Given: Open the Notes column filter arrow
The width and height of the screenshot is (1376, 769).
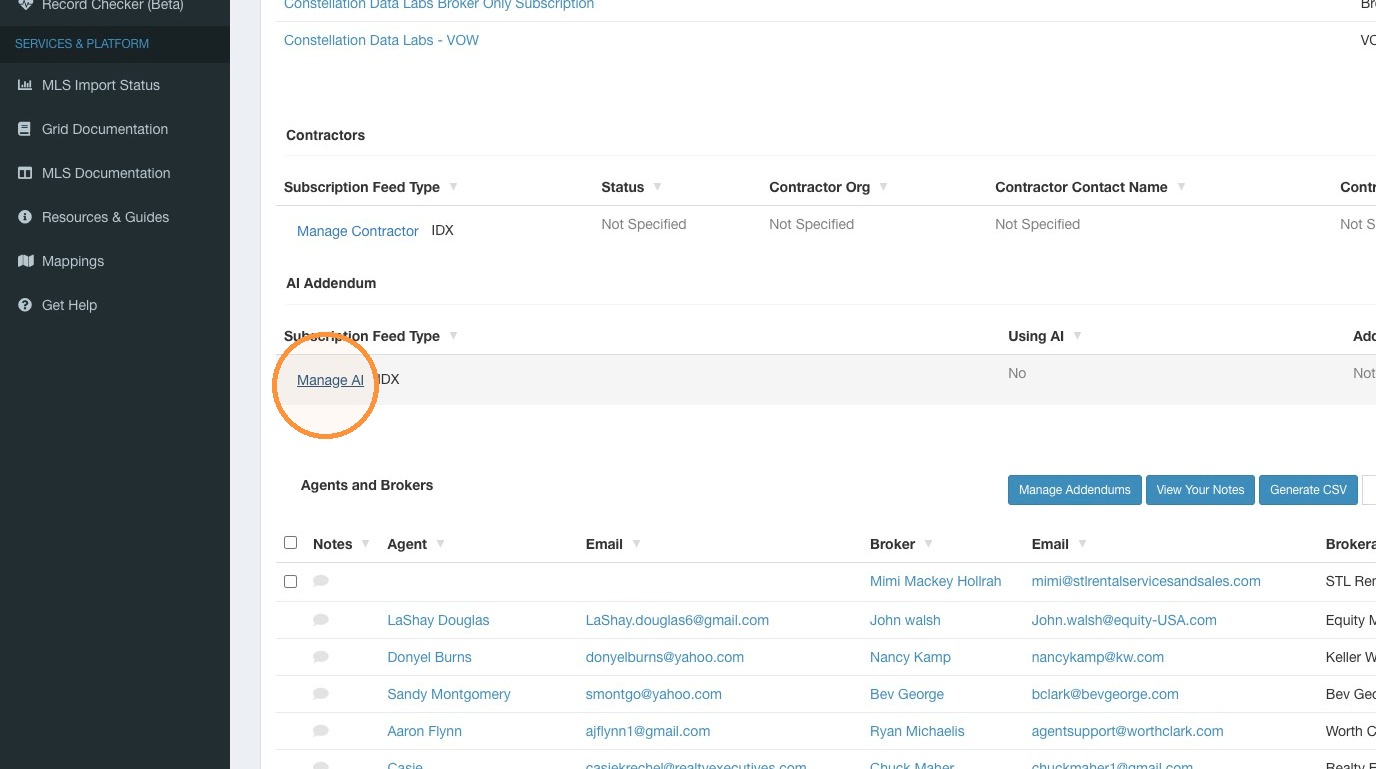Looking at the screenshot, I should pos(365,544).
